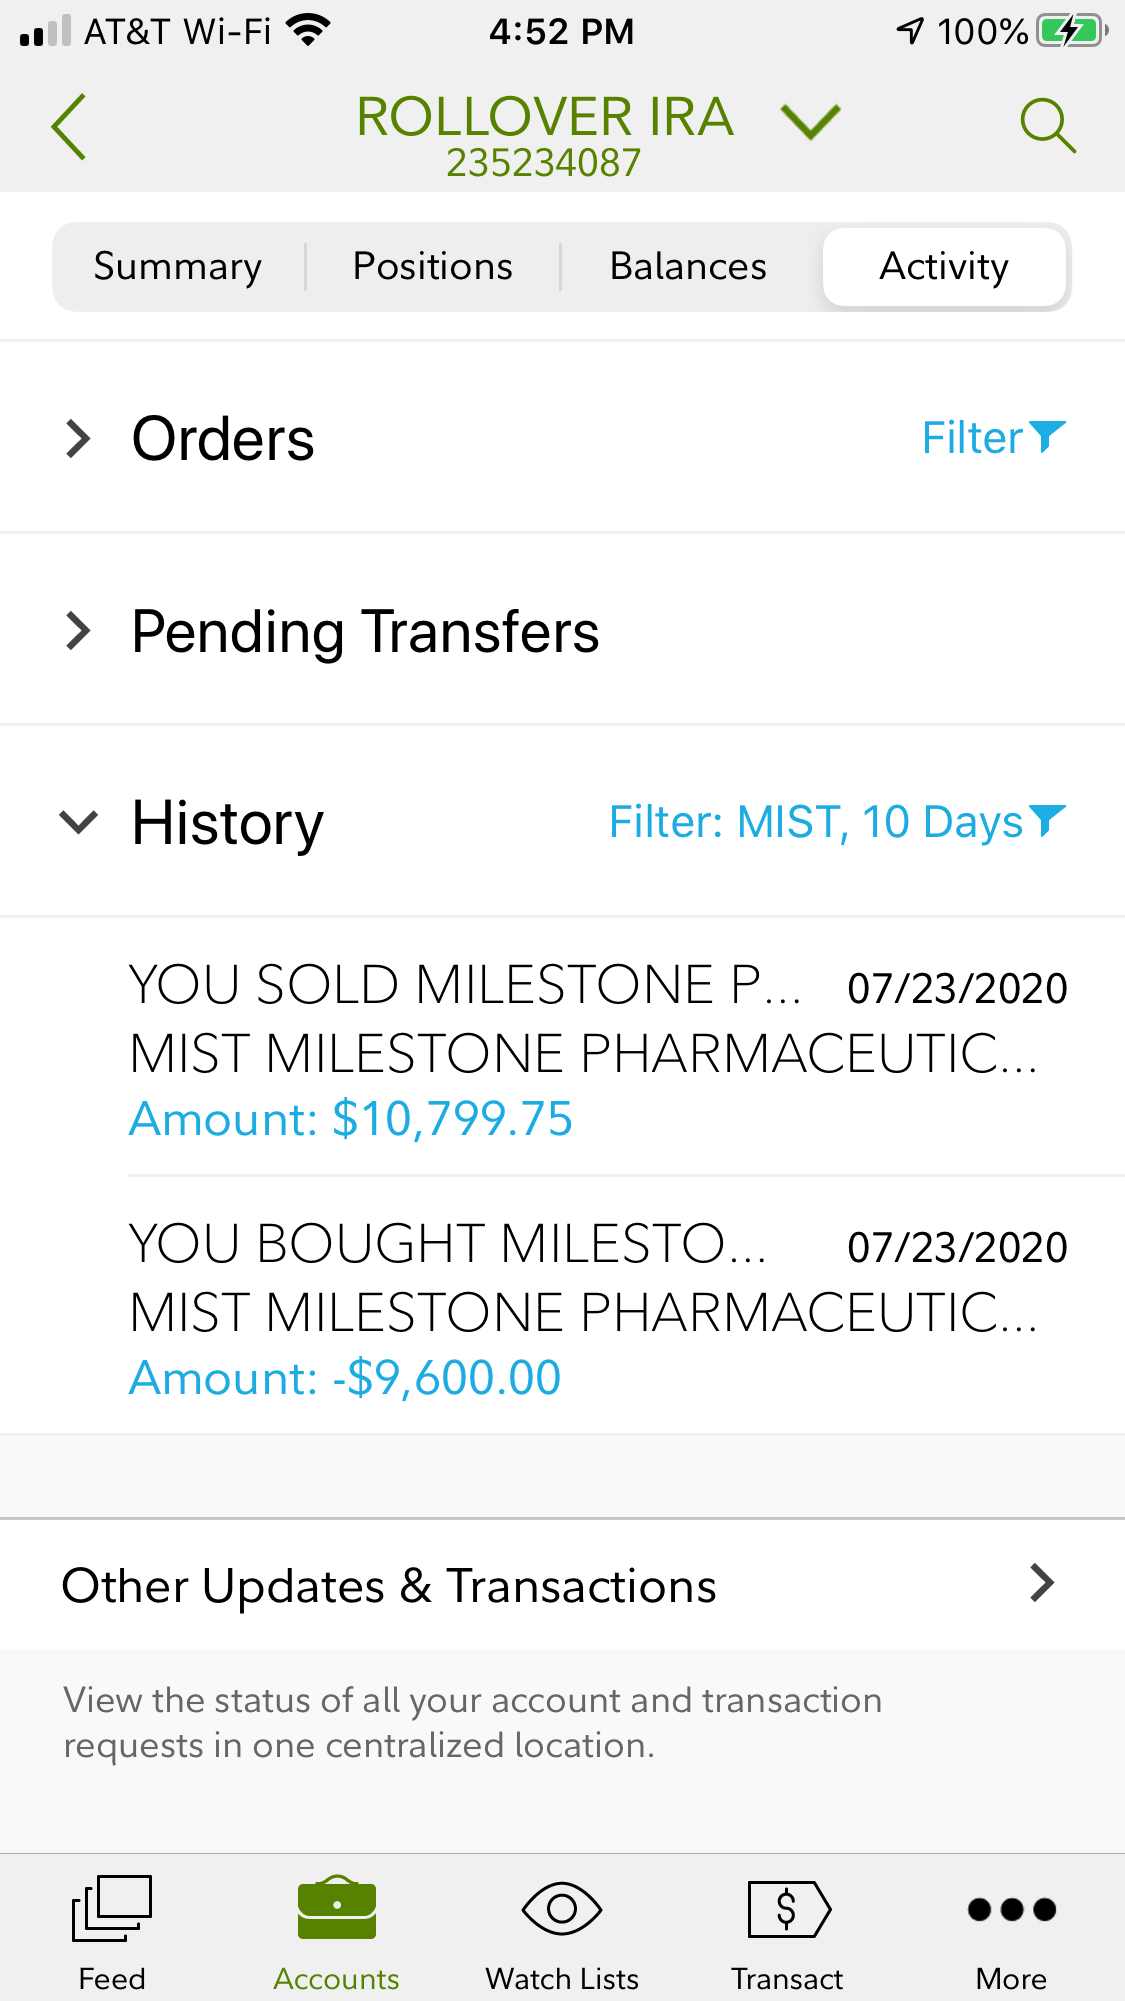Screen dimensions: 1125x2001
Task: Open the YOU BOUGHT MILESTONE transaction
Action: point(597,1309)
